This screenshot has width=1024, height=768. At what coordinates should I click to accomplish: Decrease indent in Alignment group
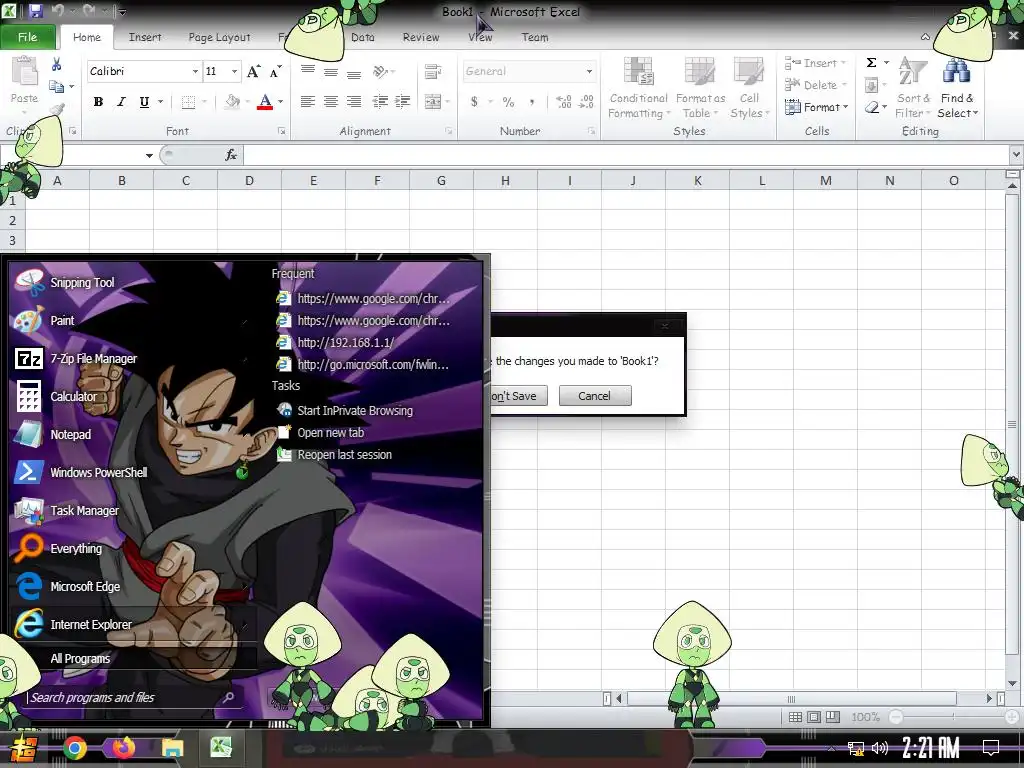pos(379,101)
